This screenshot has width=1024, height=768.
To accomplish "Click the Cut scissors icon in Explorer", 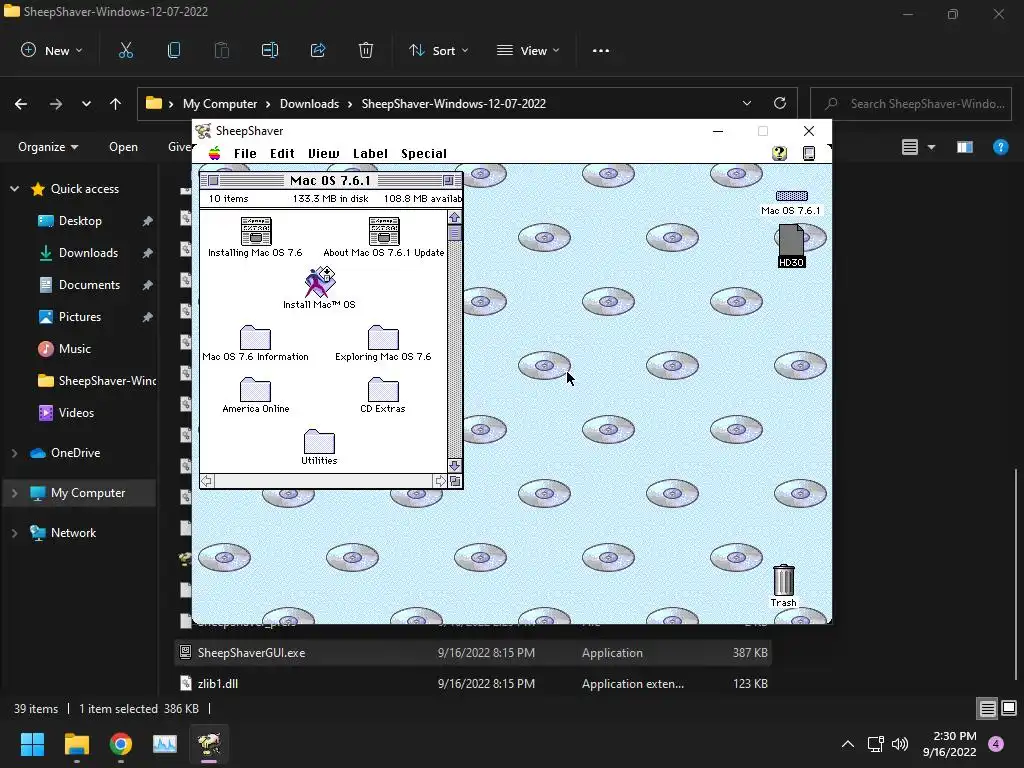I will coord(125,50).
